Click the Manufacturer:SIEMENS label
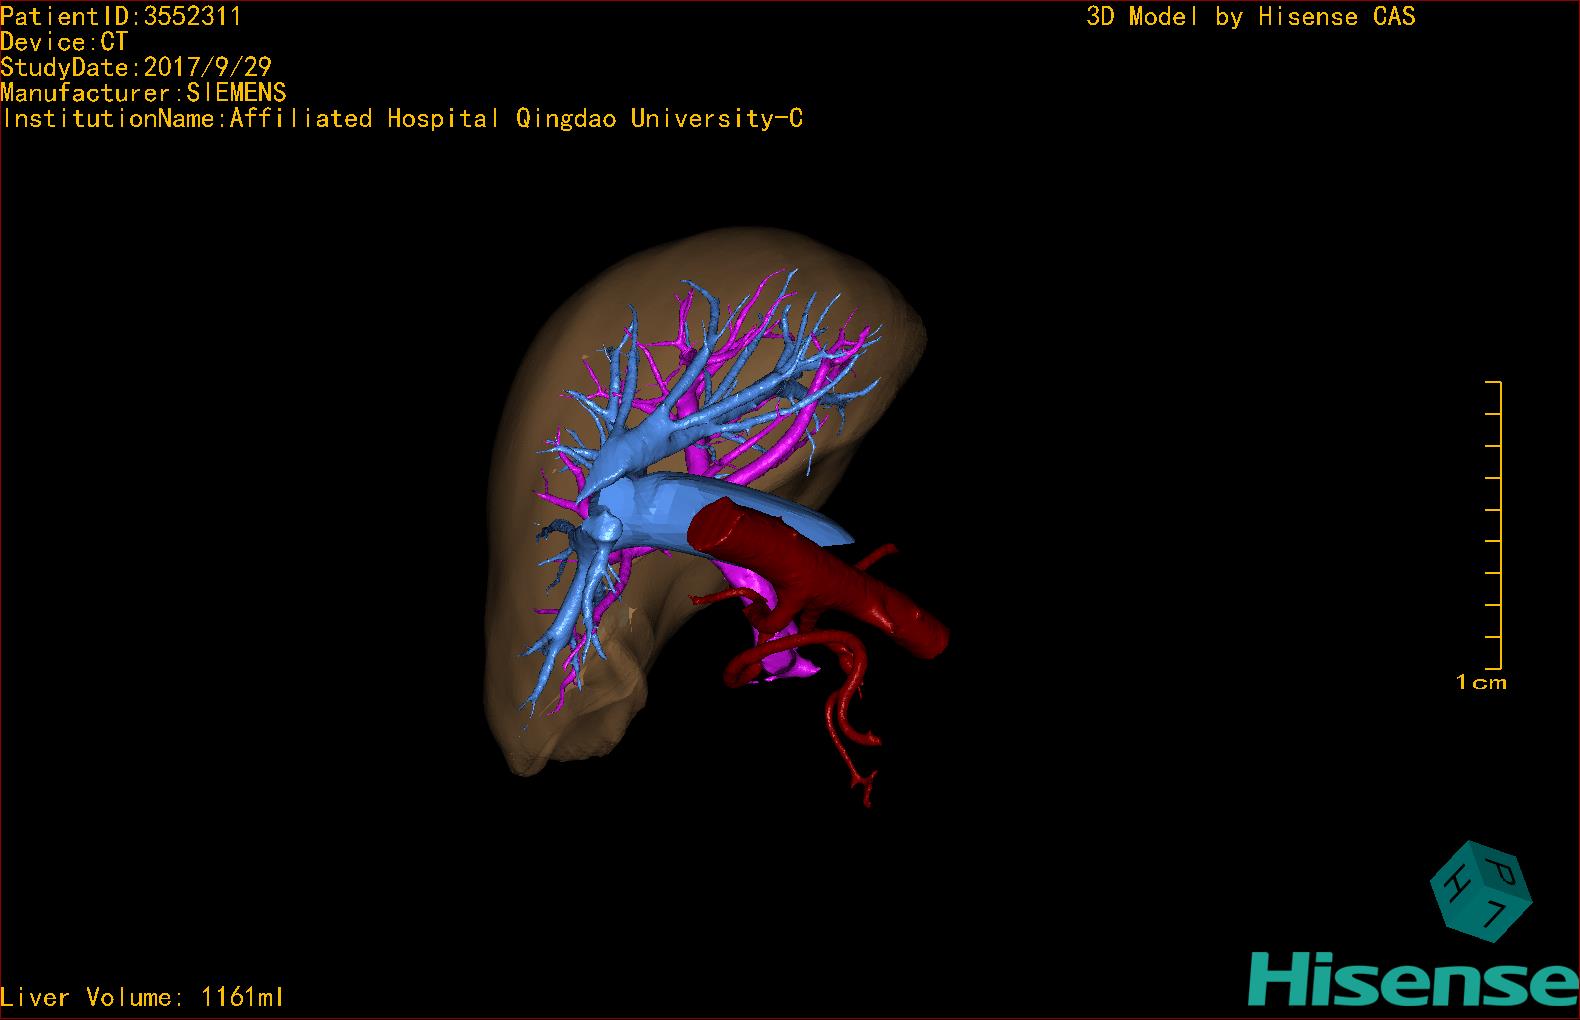 (143, 93)
